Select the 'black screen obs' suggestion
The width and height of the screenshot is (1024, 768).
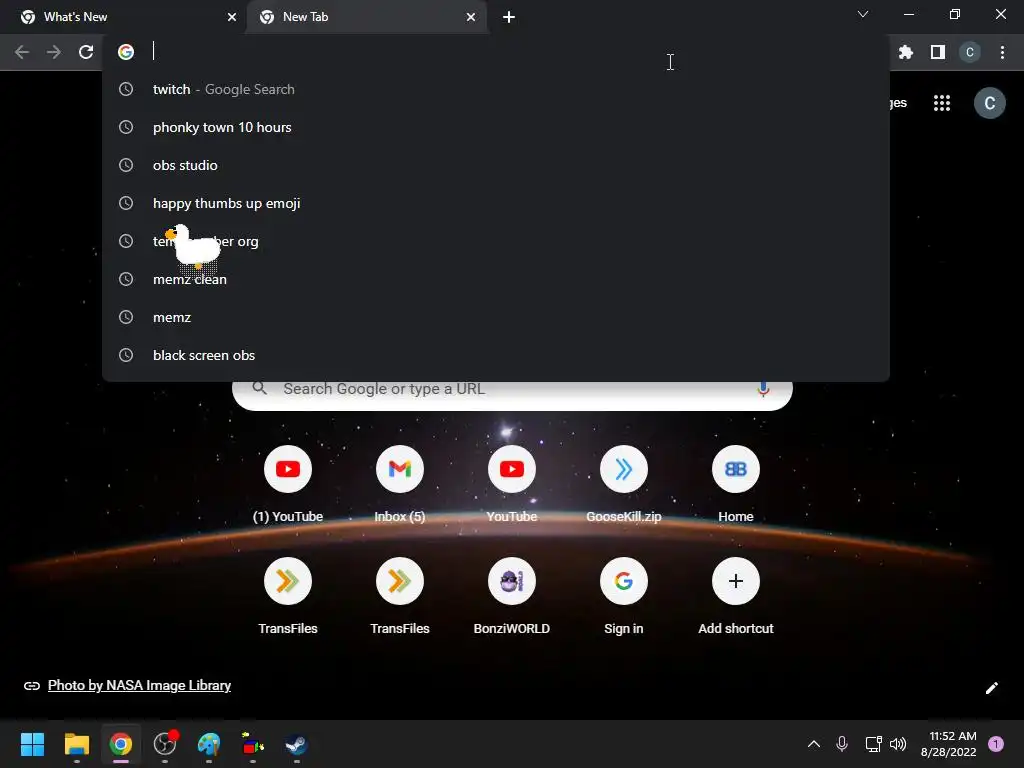pyautogui.click(x=496, y=355)
